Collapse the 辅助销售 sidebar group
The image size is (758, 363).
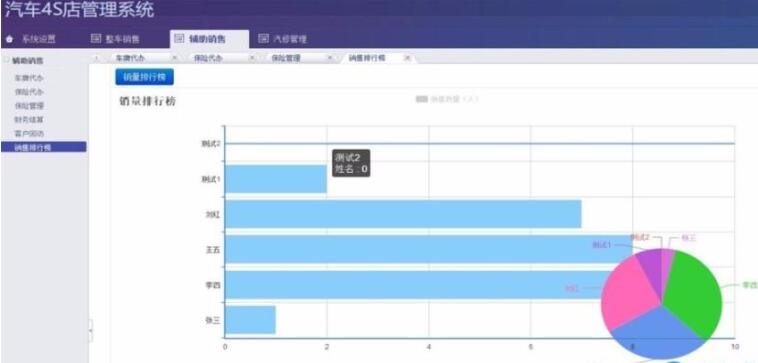(6, 60)
